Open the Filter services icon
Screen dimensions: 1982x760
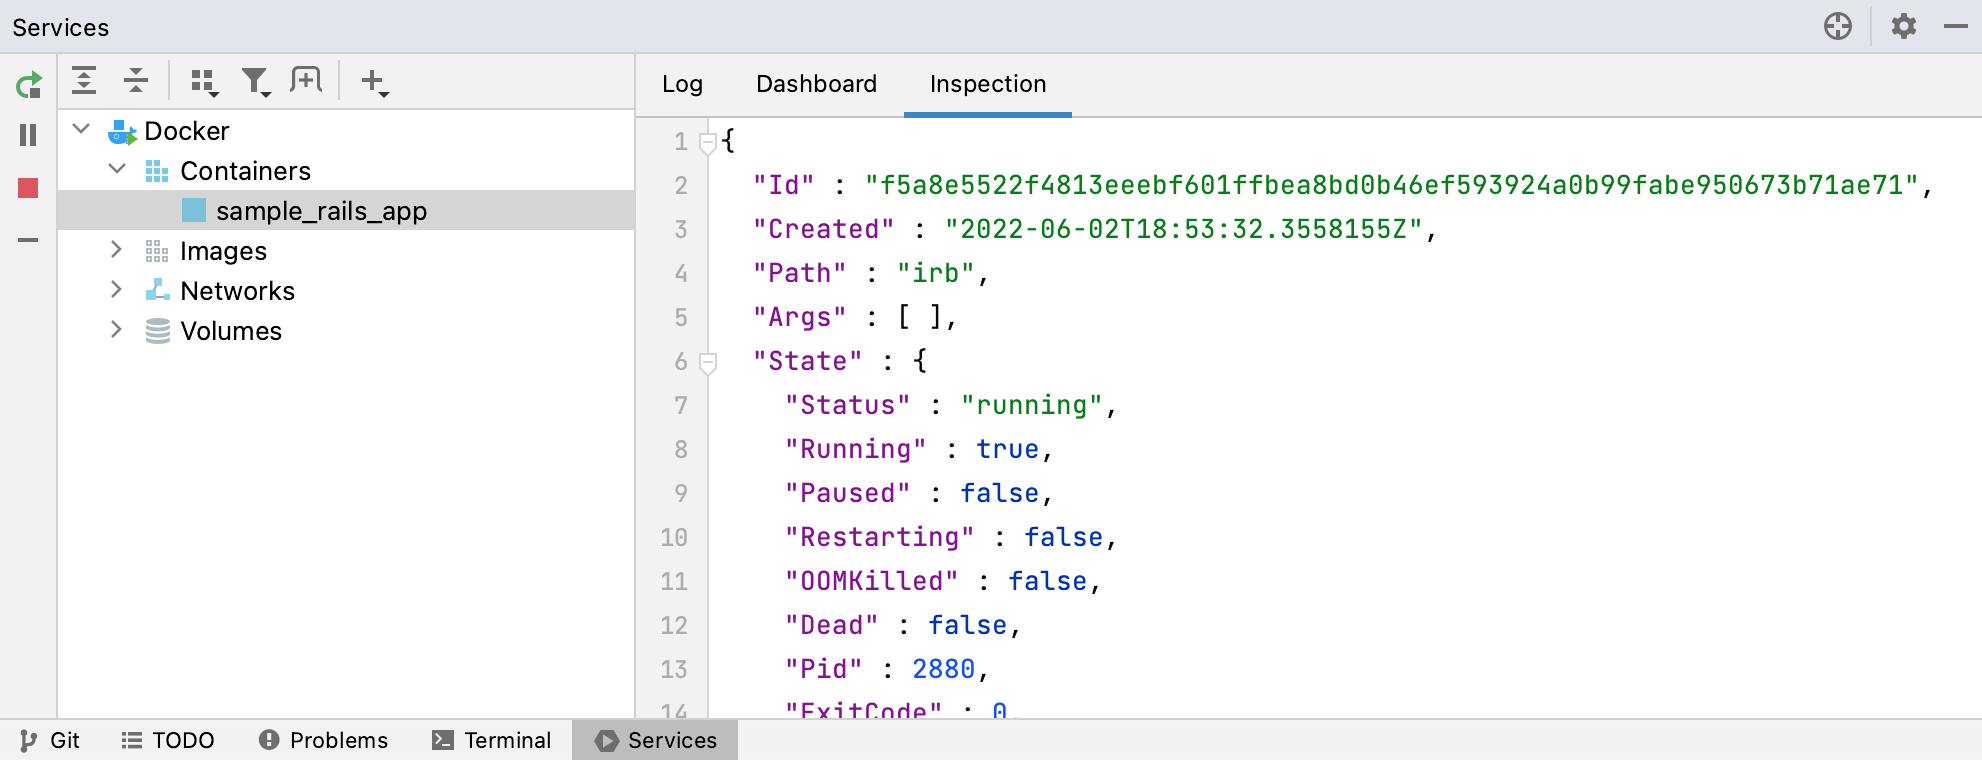[x=256, y=82]
